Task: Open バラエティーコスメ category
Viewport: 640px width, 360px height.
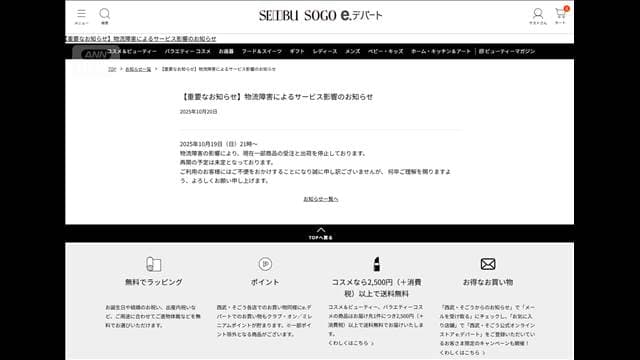Action: [x=188, y=51]
